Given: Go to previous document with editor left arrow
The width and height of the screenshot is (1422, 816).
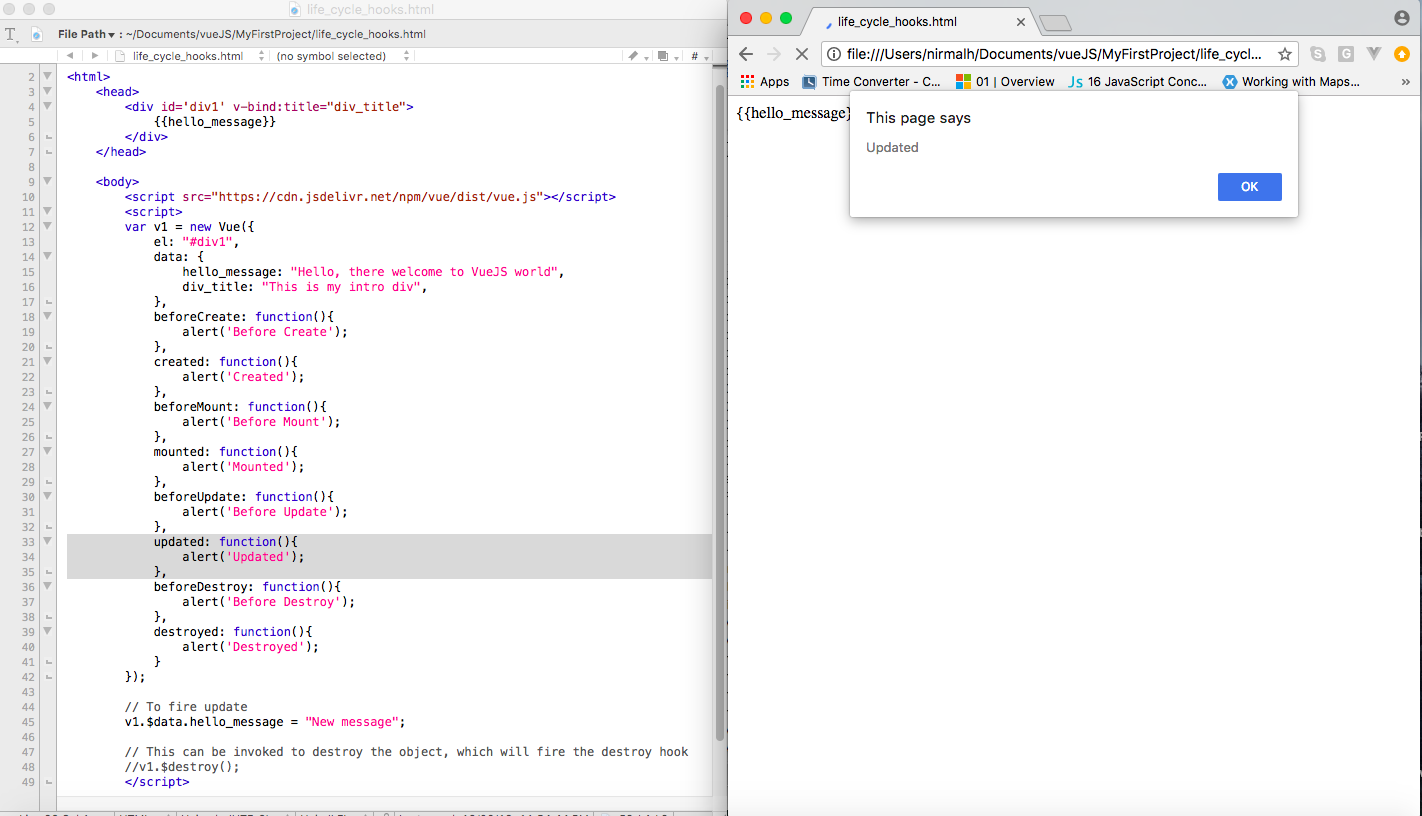Looking at the screenshot, I should (70, 56).
